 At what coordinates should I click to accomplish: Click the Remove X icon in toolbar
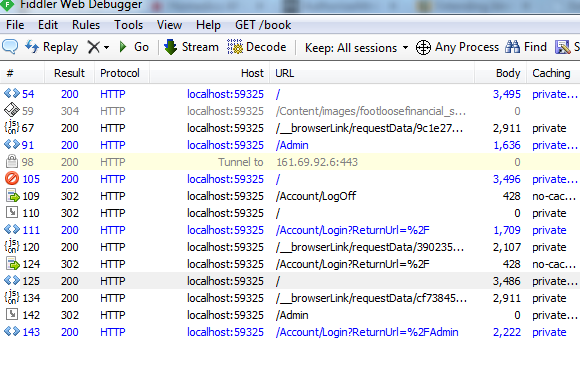coord(94,47)
